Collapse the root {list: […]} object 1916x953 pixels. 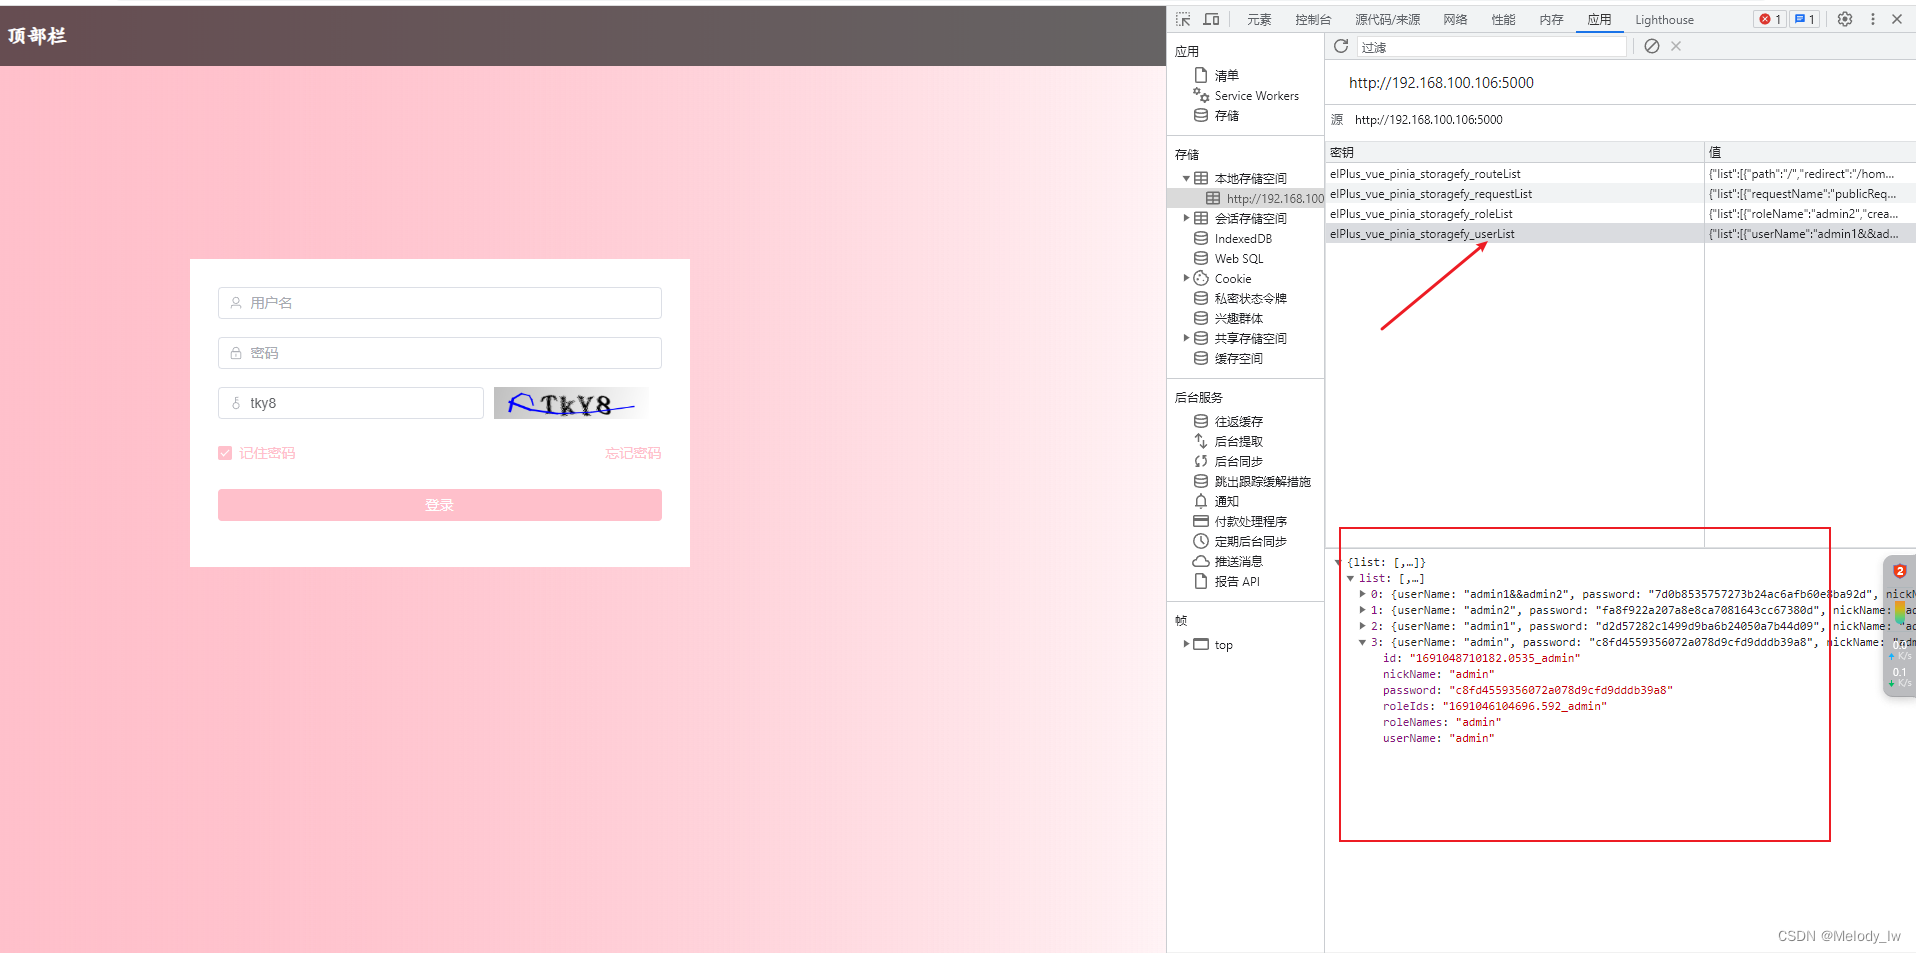click(1339, 562)
